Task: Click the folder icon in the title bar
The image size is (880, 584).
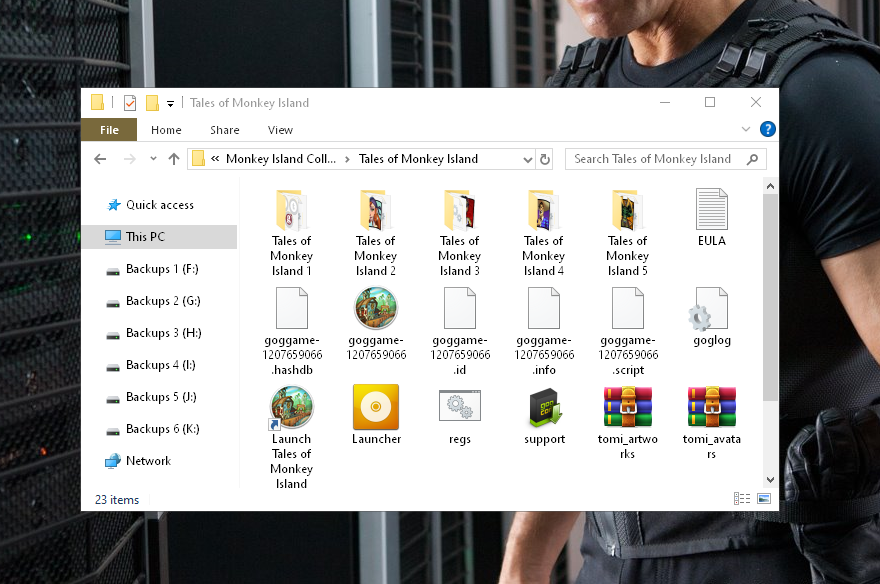Action: pyautogui.click(x=98, y=102)
